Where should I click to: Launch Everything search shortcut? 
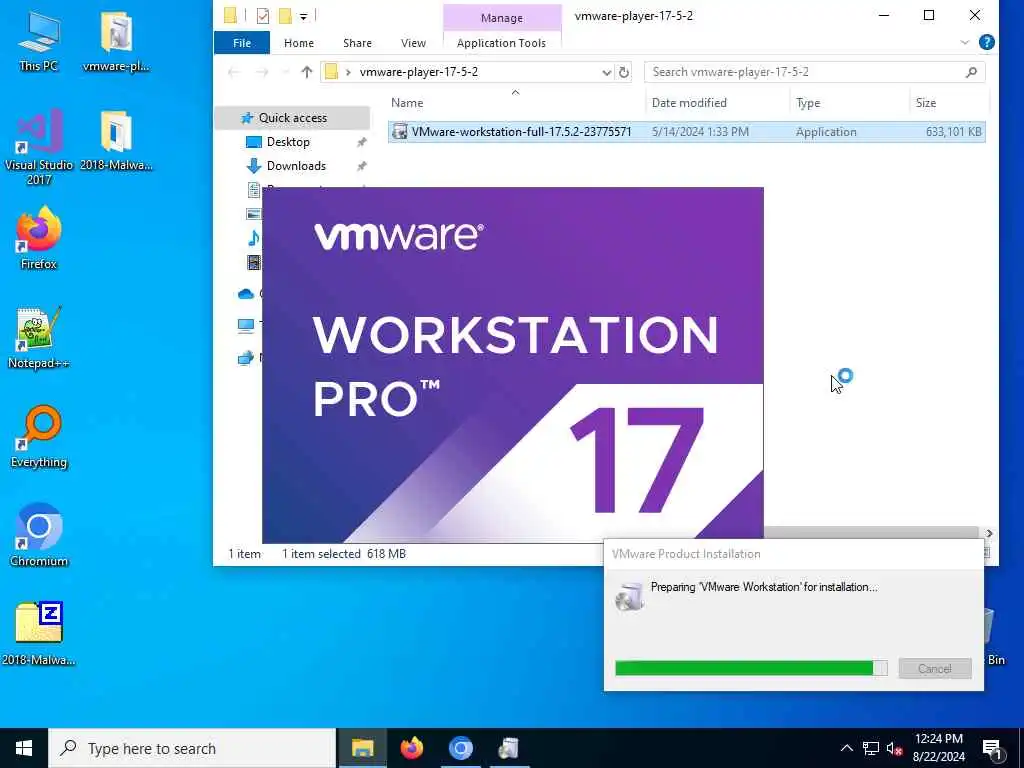click(x=39, y=437)
